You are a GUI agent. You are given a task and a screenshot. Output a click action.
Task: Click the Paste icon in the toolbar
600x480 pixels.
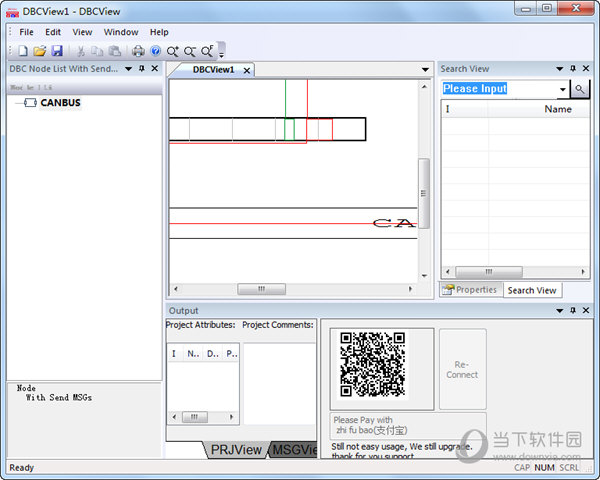point(114,51)
